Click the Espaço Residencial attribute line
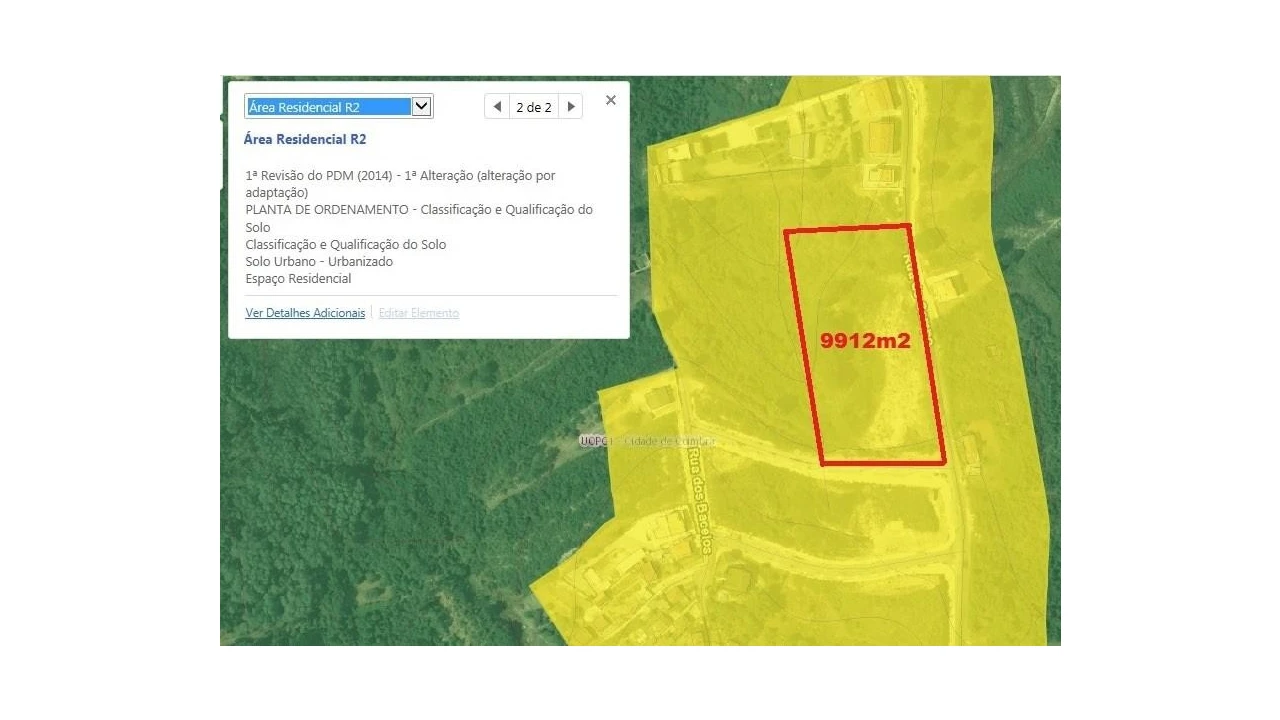Image resolution: width=1280 pixels, height=720 pixels. point(298,278)
